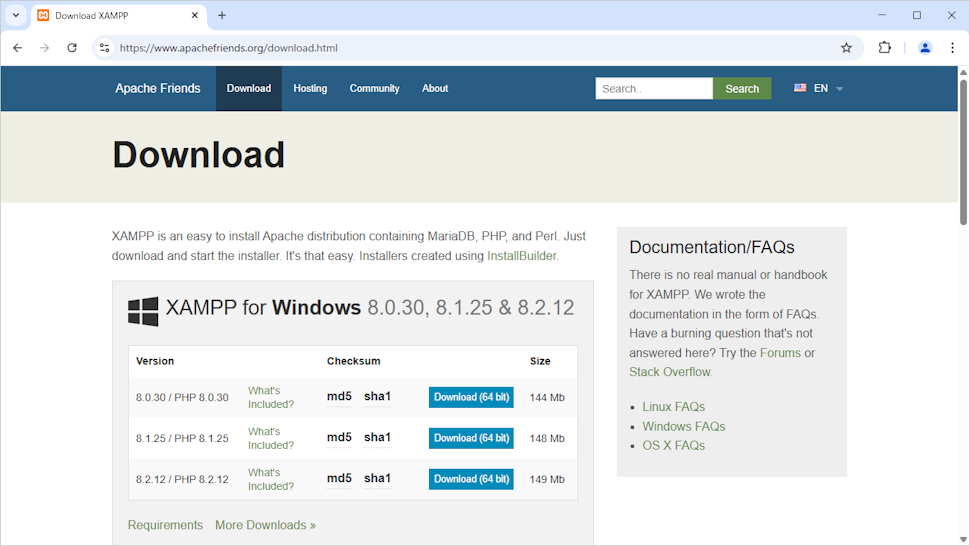The width and height of the screenshot is (970, 546).
Task: Click the Size column header
Action: pos(540,361)
